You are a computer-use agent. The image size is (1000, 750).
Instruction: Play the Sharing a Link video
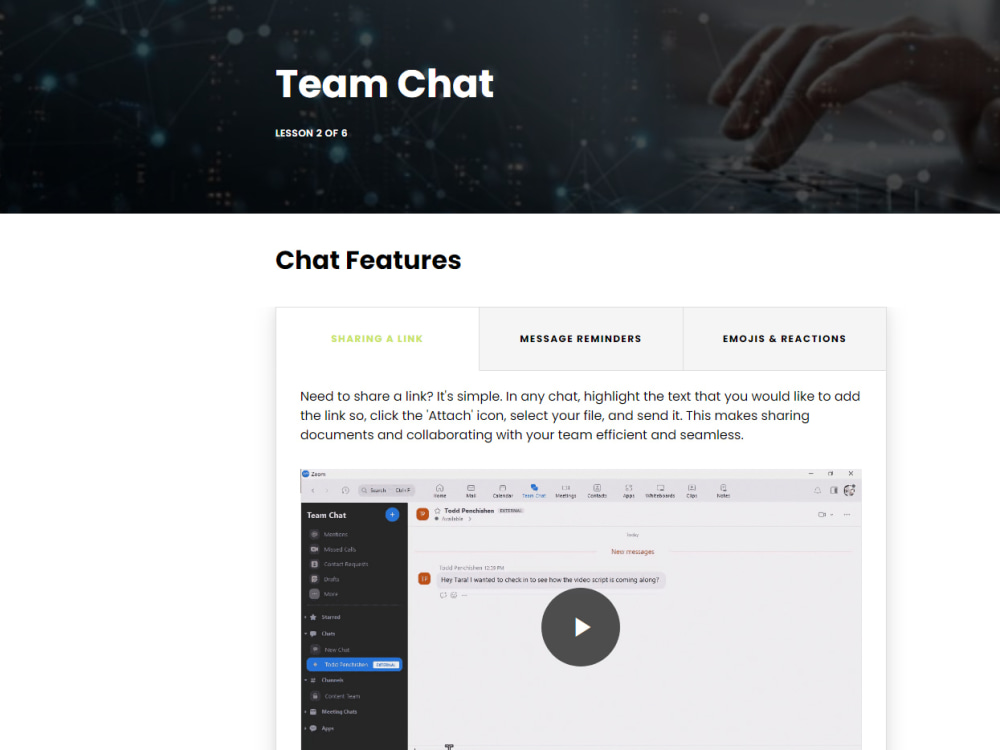point(580,627)
